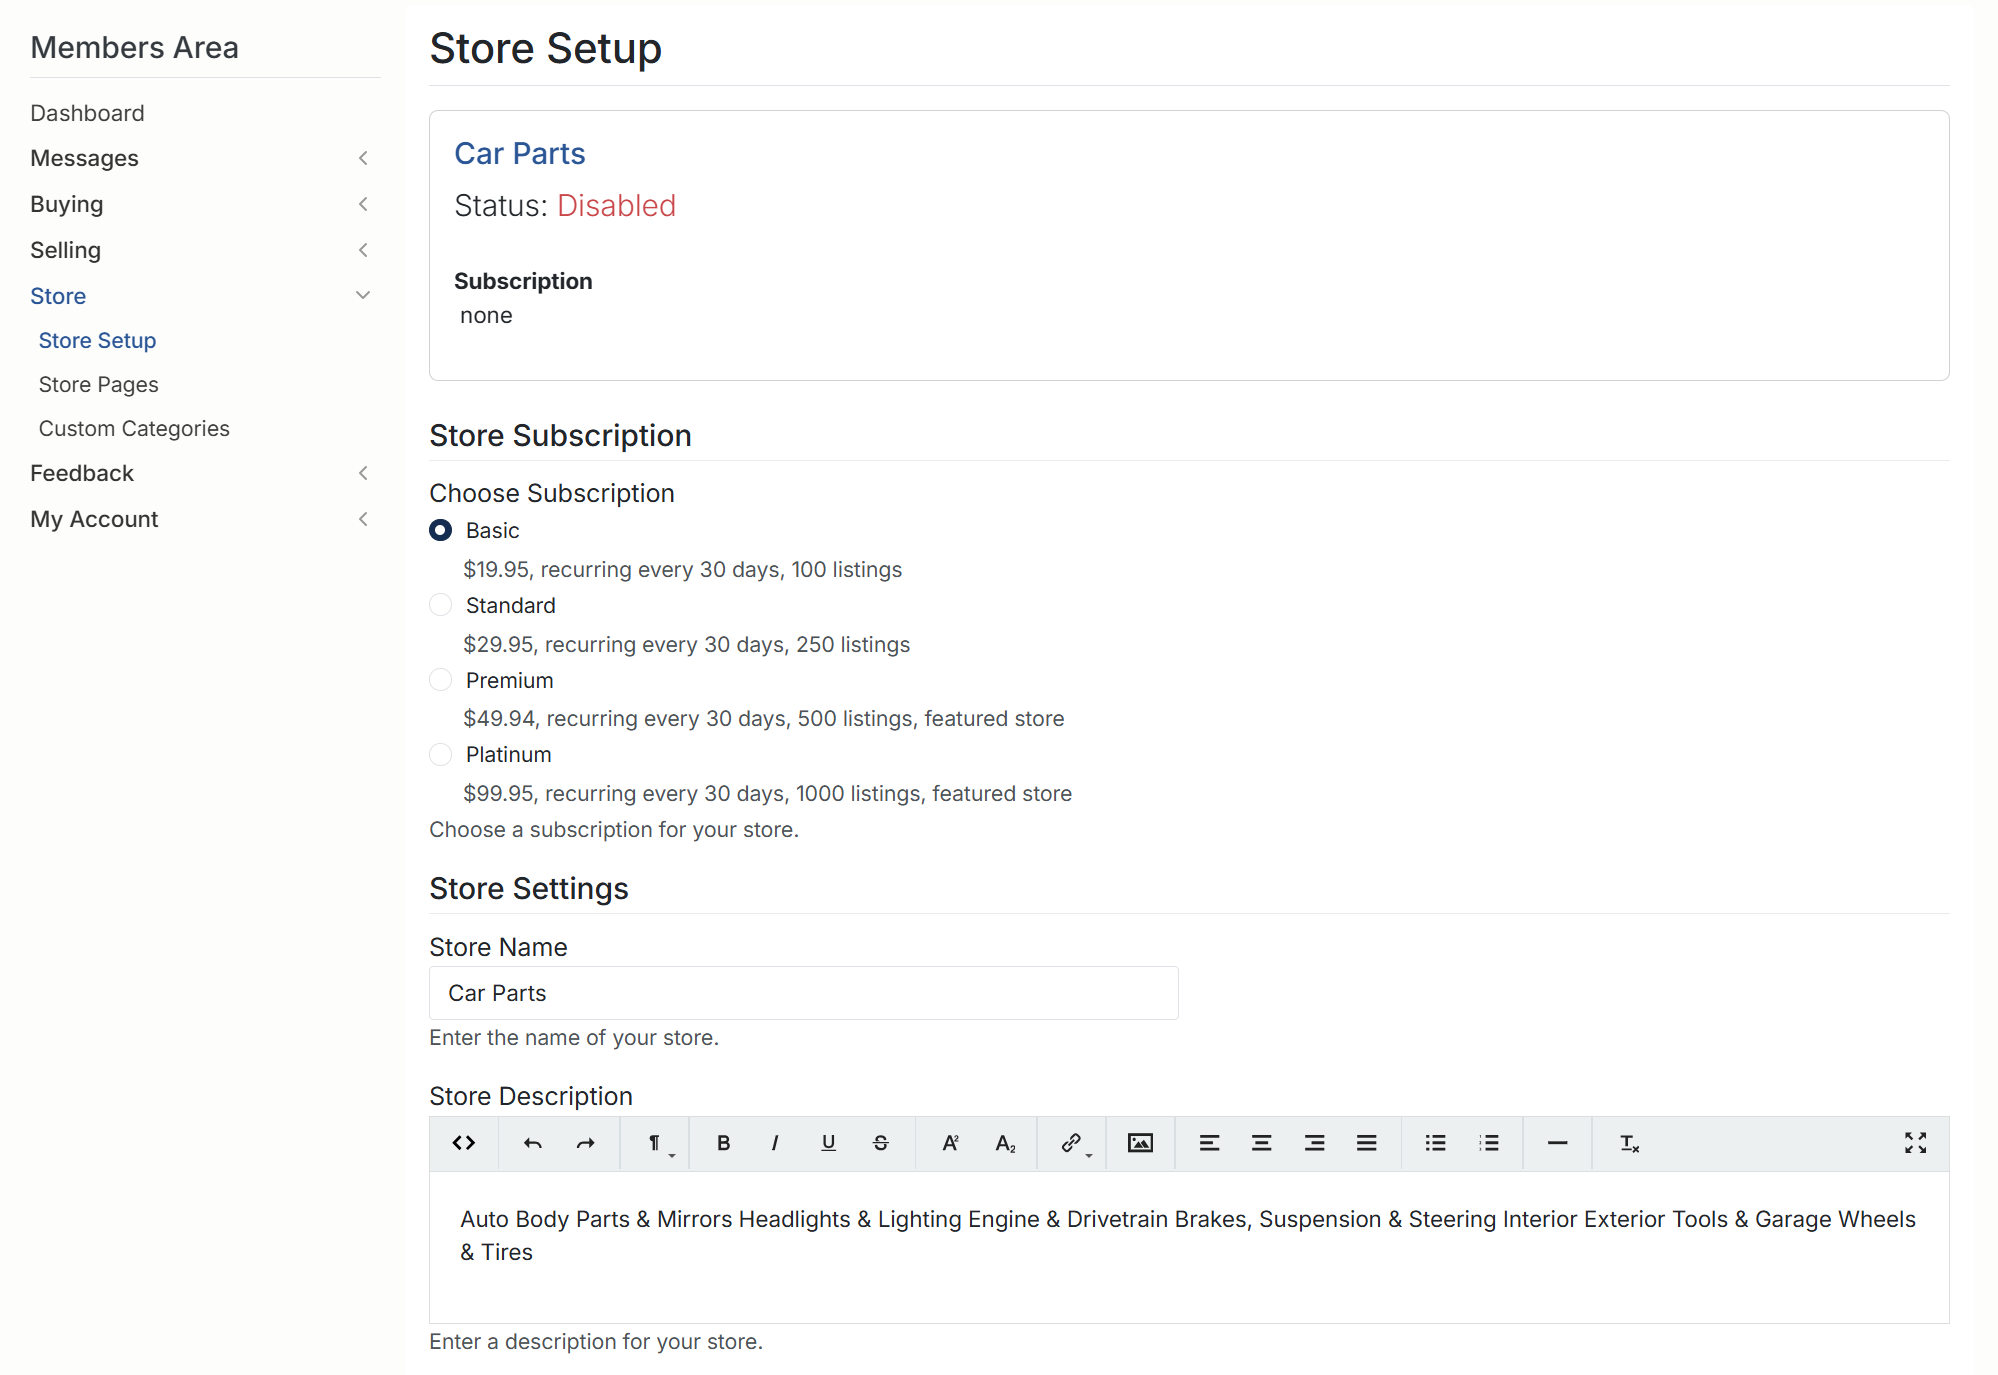This screenshot has height=1375, width=1998.
Task: Center-align the description text
Action: 1262,1143
